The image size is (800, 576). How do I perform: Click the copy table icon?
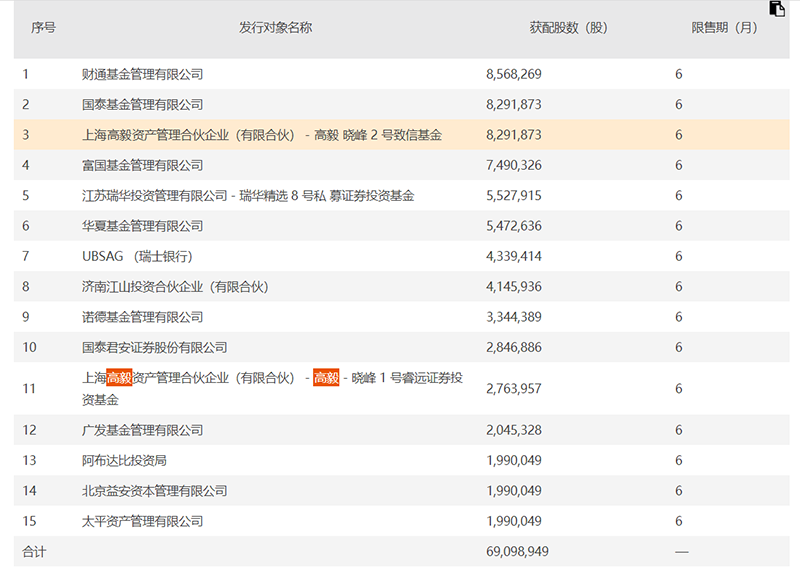pos(777,9)
